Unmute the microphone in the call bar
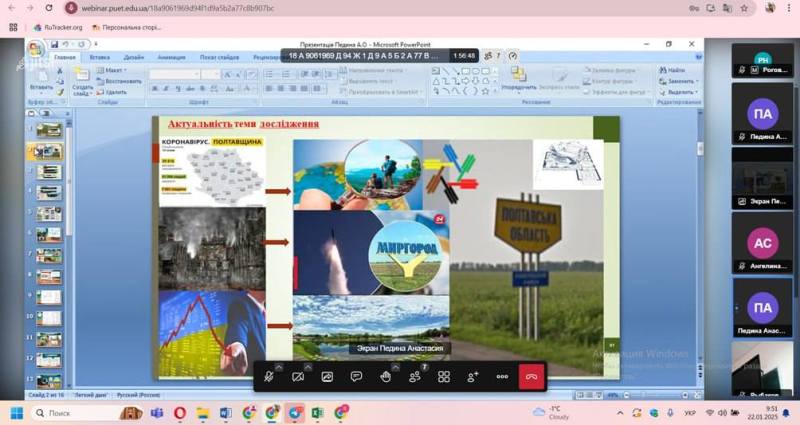Viewport: 800px width, 425px height. (x=268, y=377)
